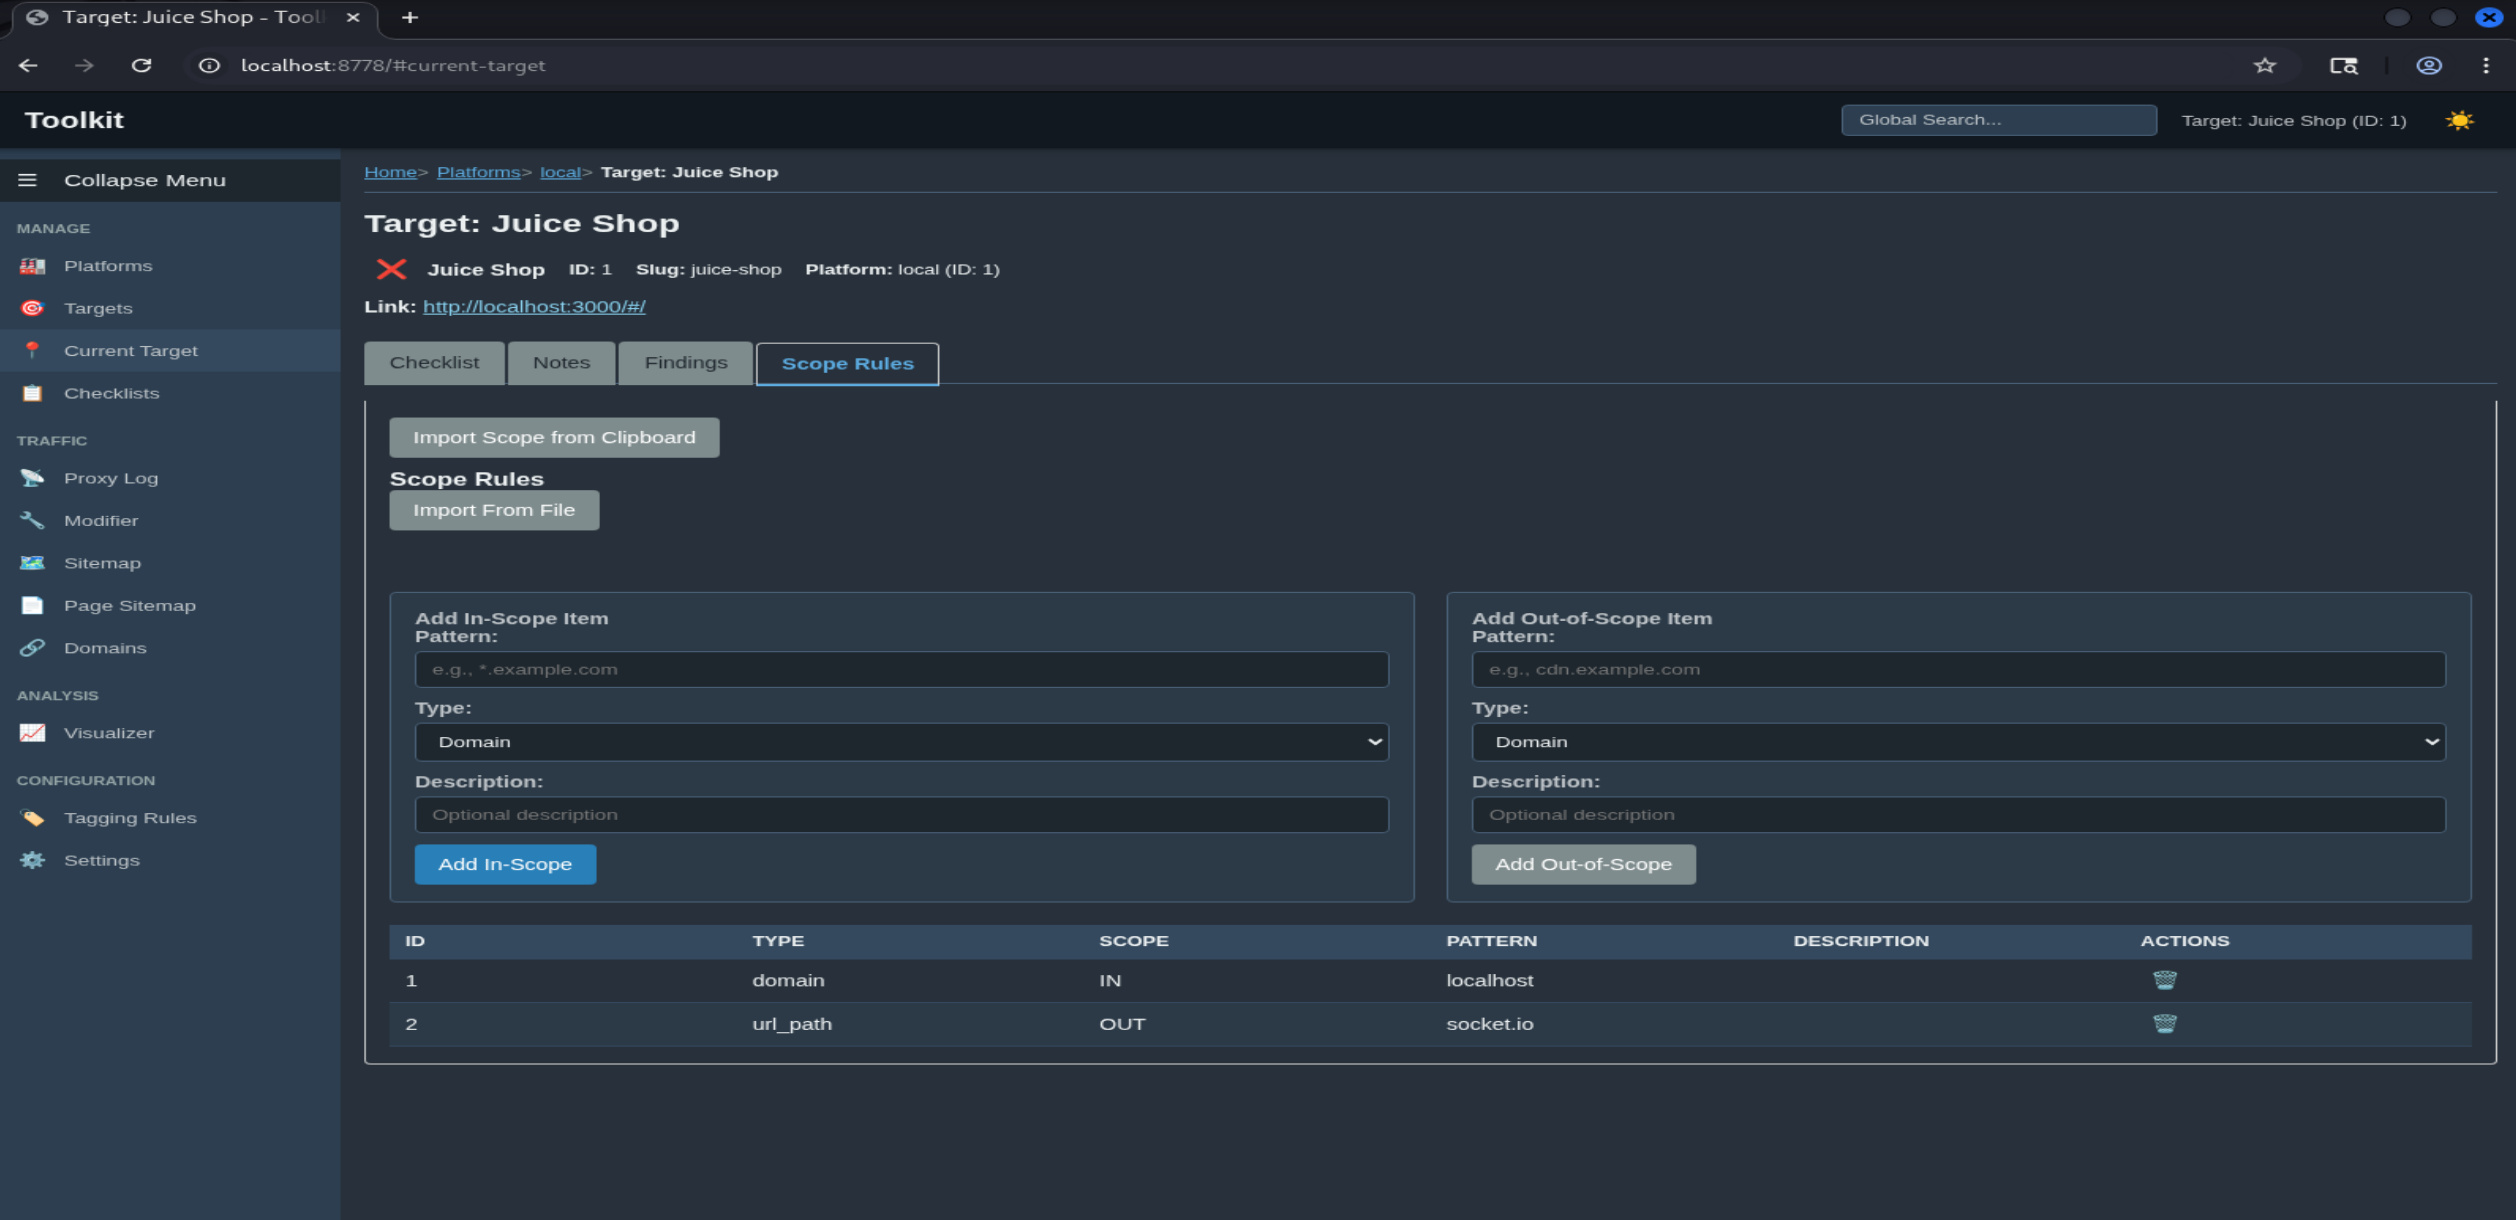The image size is (2516, 1220).
Task: Select the Sitemap icon in the sidebar
Action: tap(31, 562)
